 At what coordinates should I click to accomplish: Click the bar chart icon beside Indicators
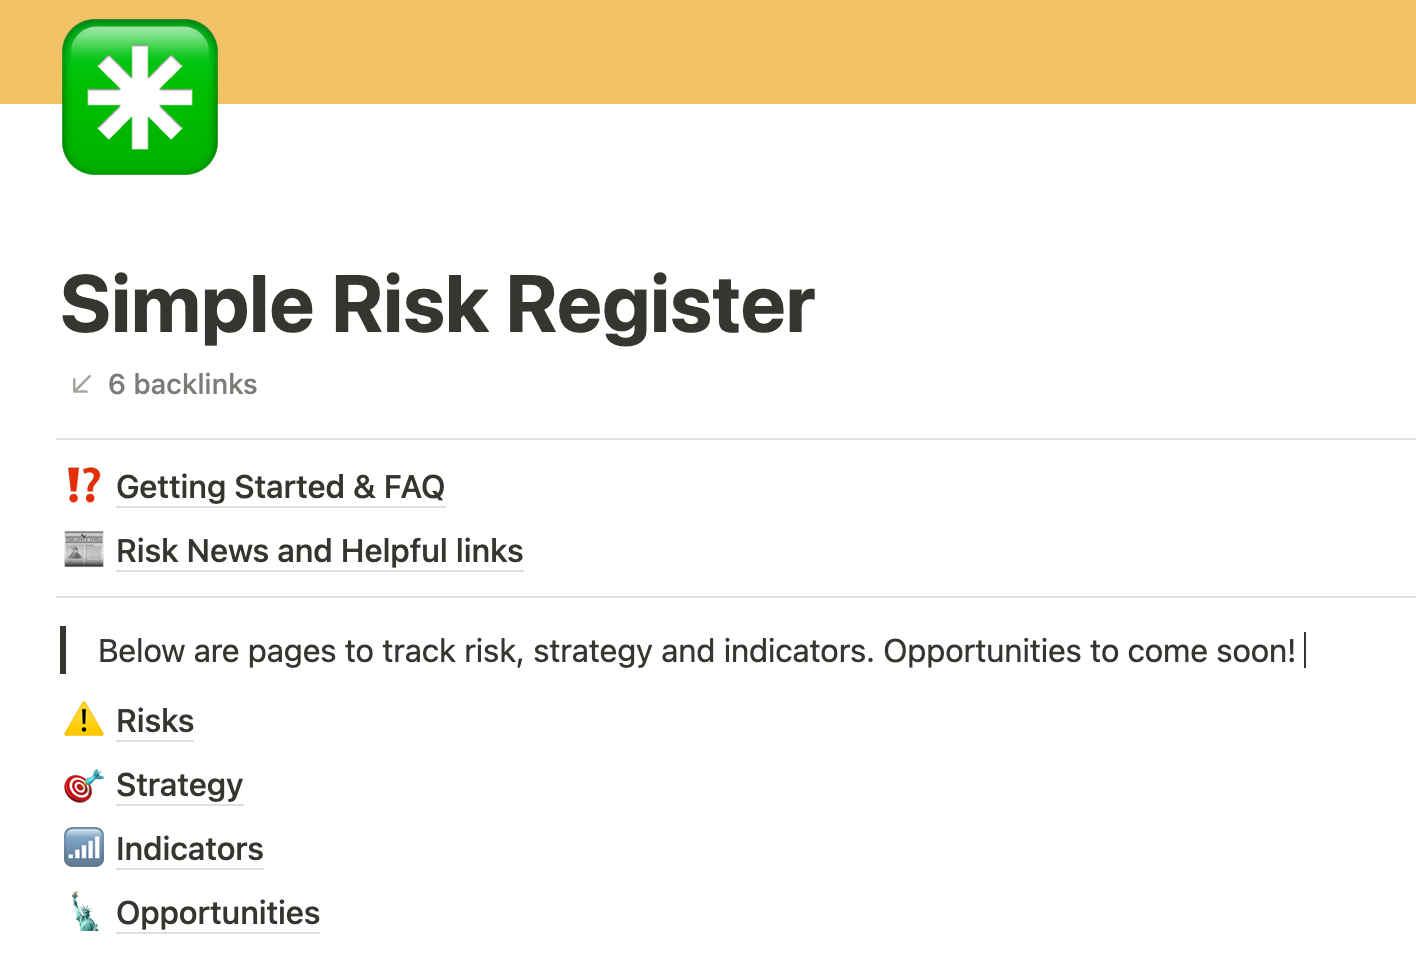coord(83,847)
